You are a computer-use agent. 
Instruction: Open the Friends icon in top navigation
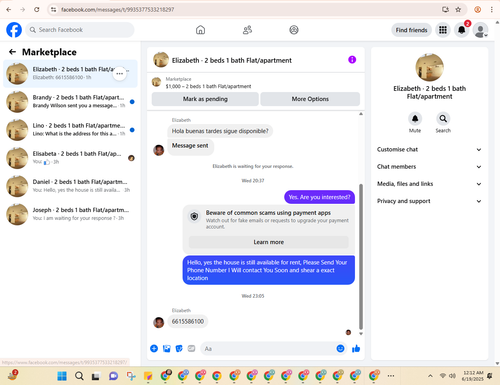[x=247, y=30]
